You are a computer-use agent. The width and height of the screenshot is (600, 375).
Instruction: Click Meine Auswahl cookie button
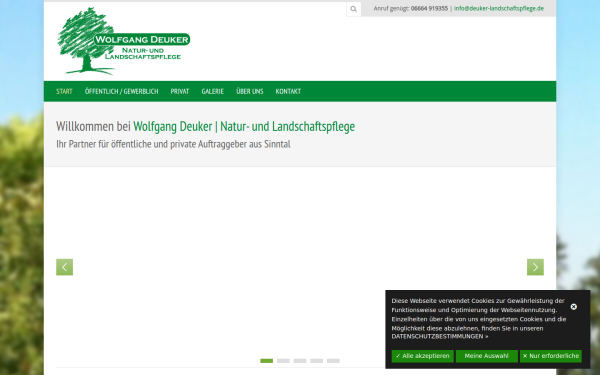486,356
